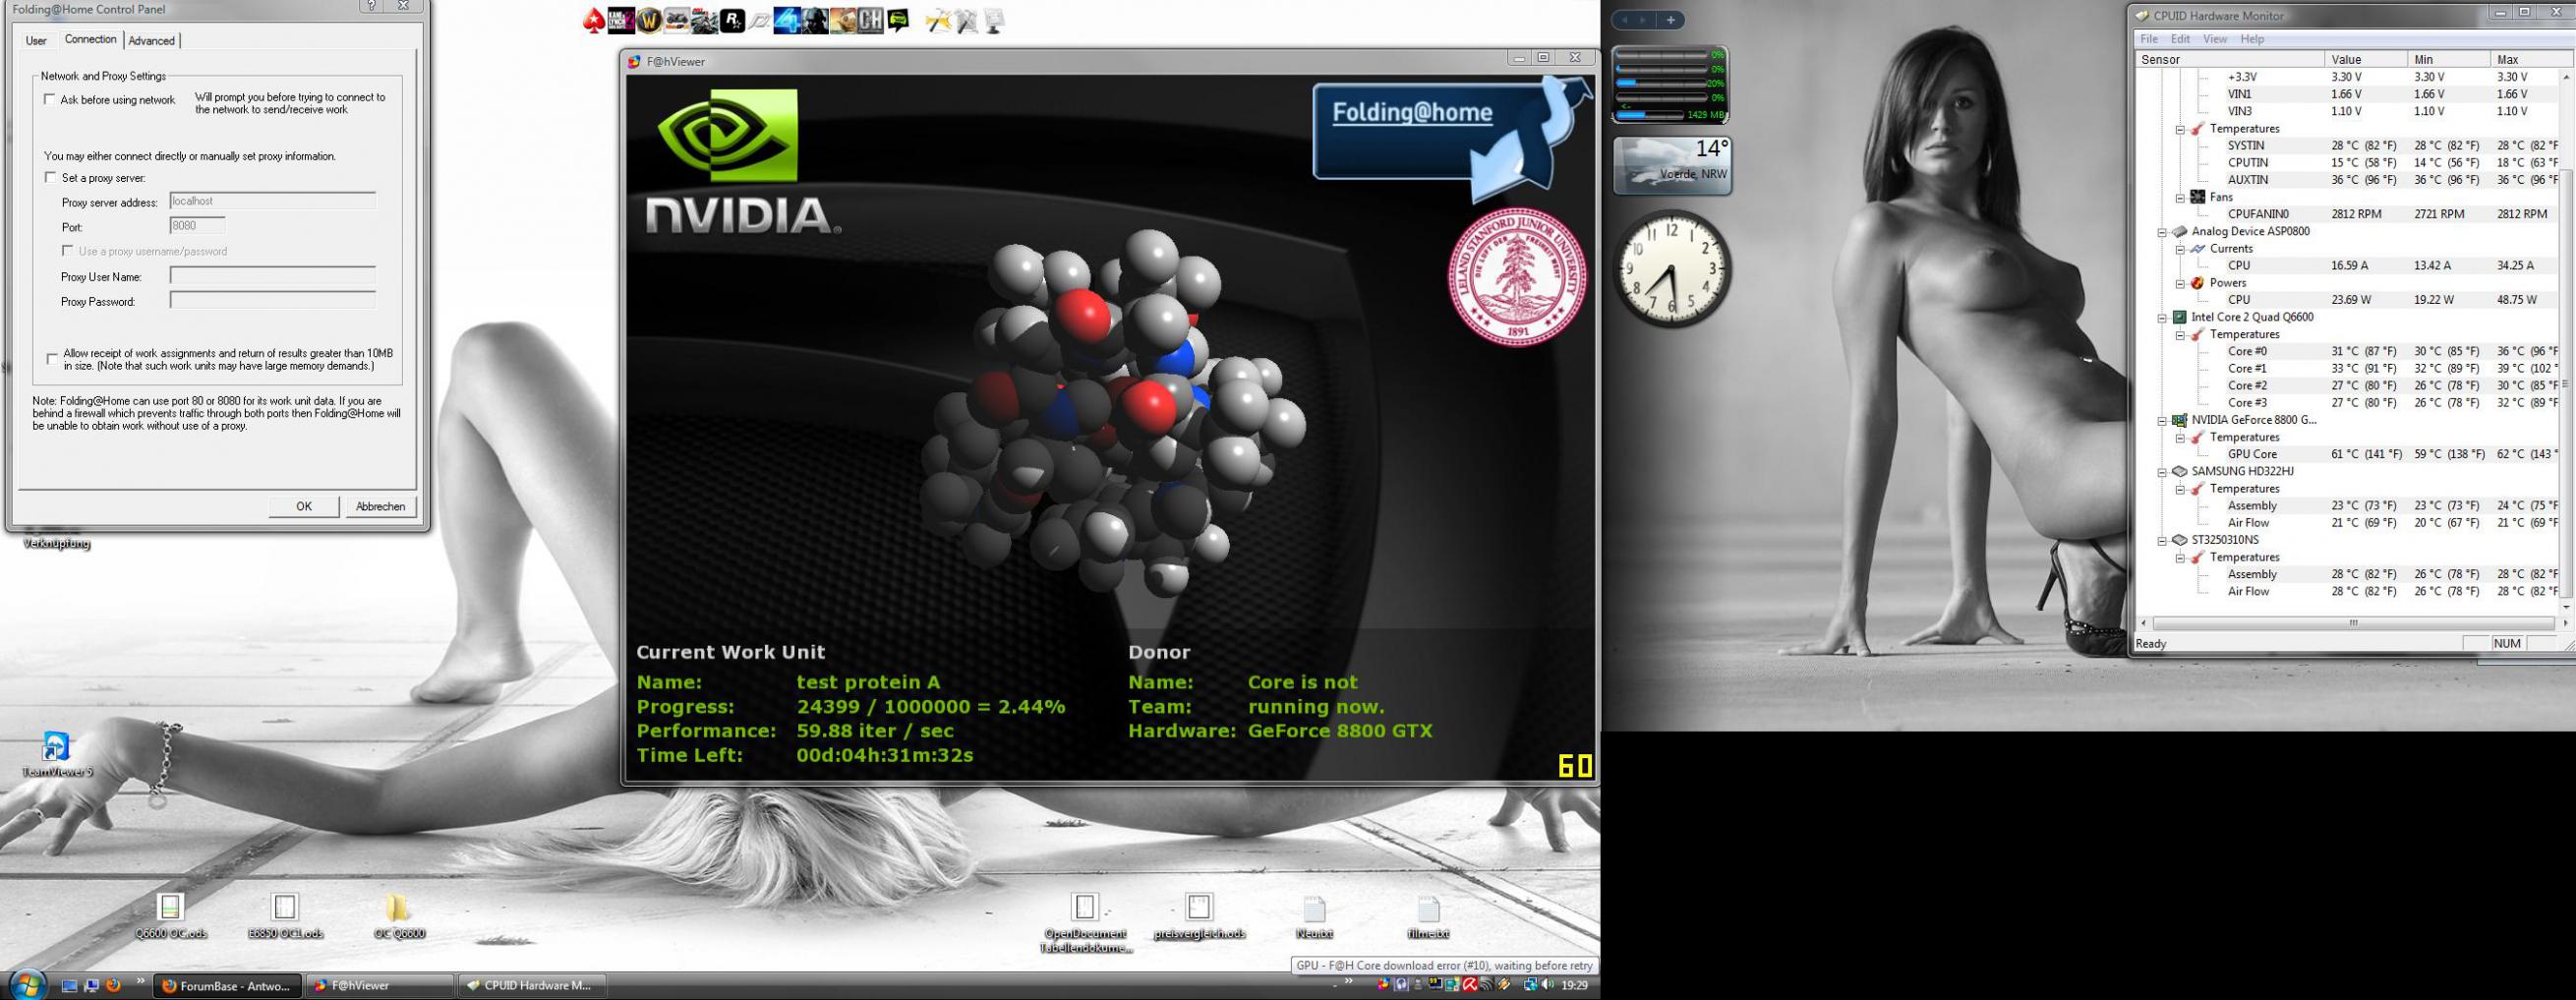Collapse the Fans node in Hardware Monitor

tap(2180, 198)
